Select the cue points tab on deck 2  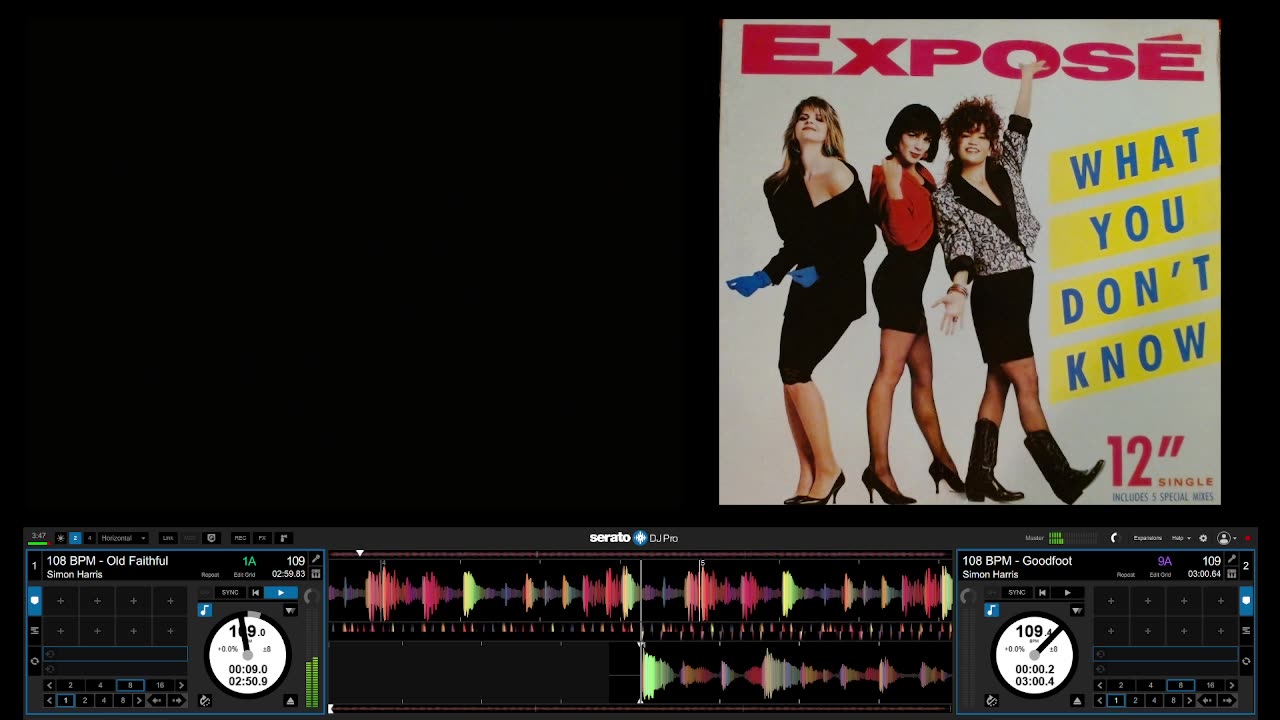(x=1246, y=601)
